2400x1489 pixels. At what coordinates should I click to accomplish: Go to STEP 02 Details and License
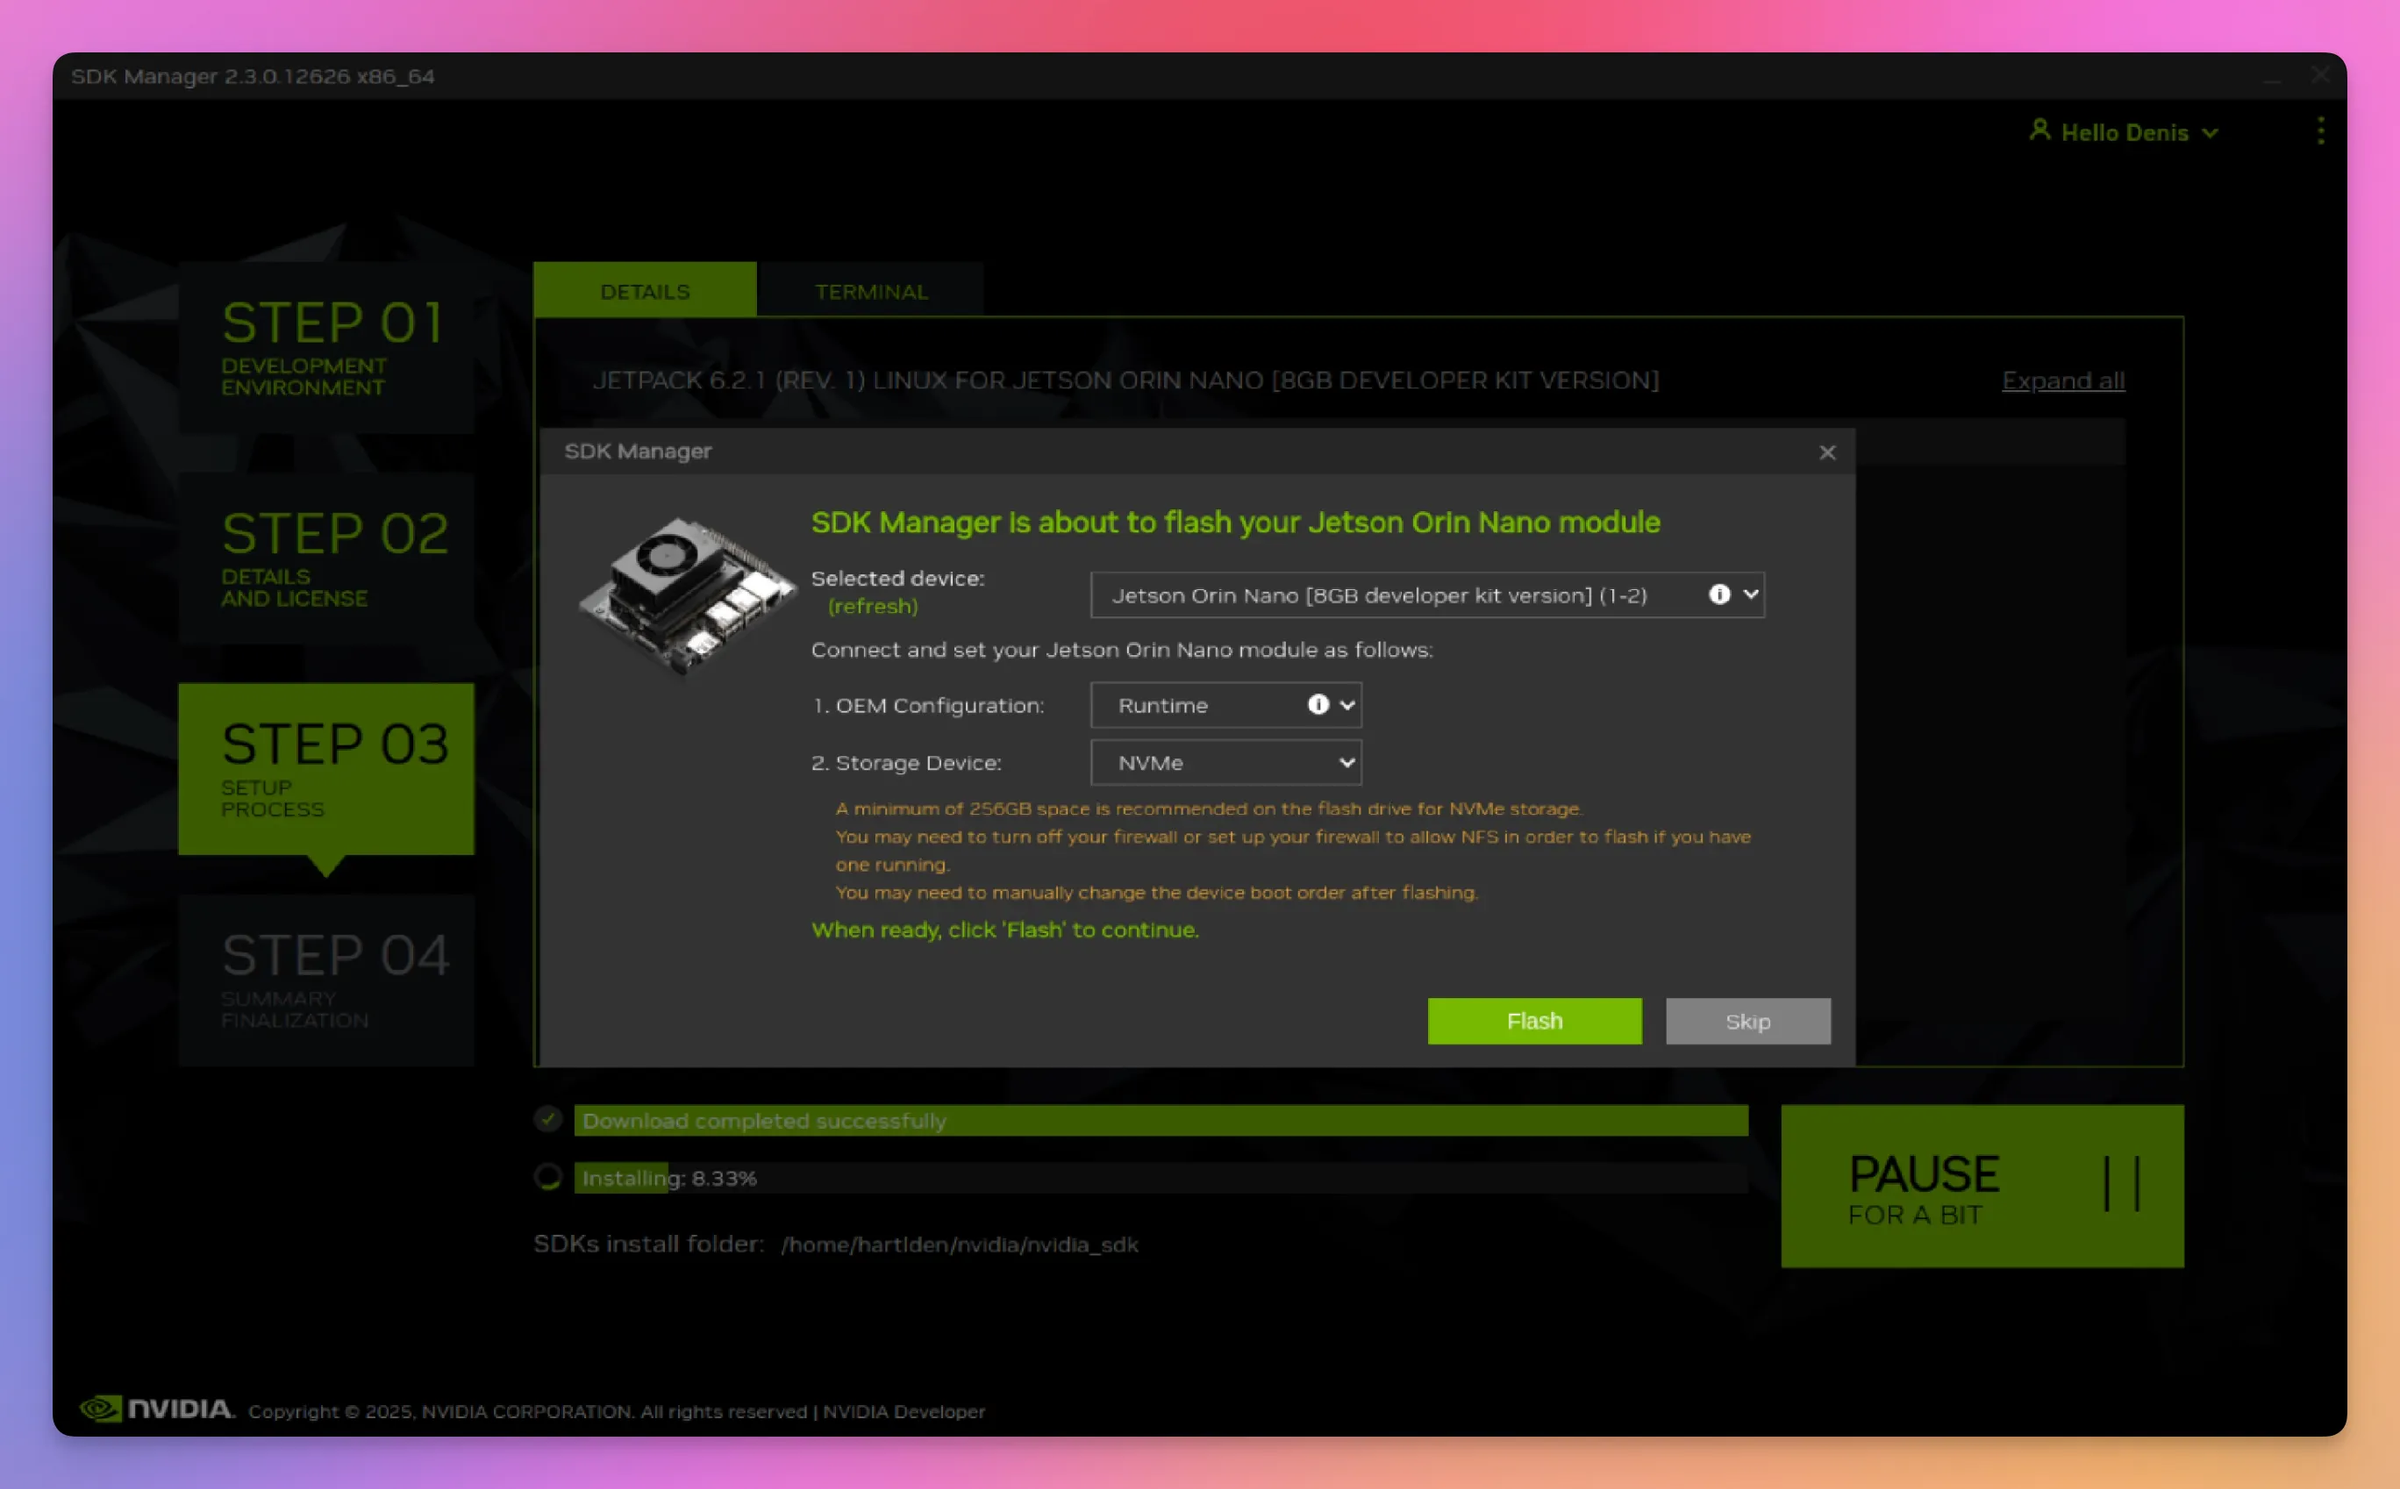pyautogui.click(x=326, y=558)
